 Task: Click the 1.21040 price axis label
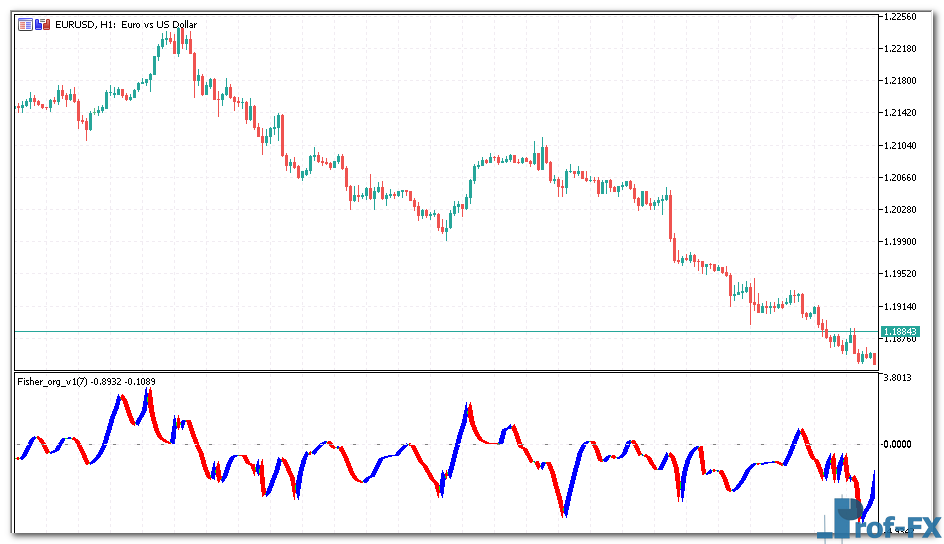click(900, 145)
